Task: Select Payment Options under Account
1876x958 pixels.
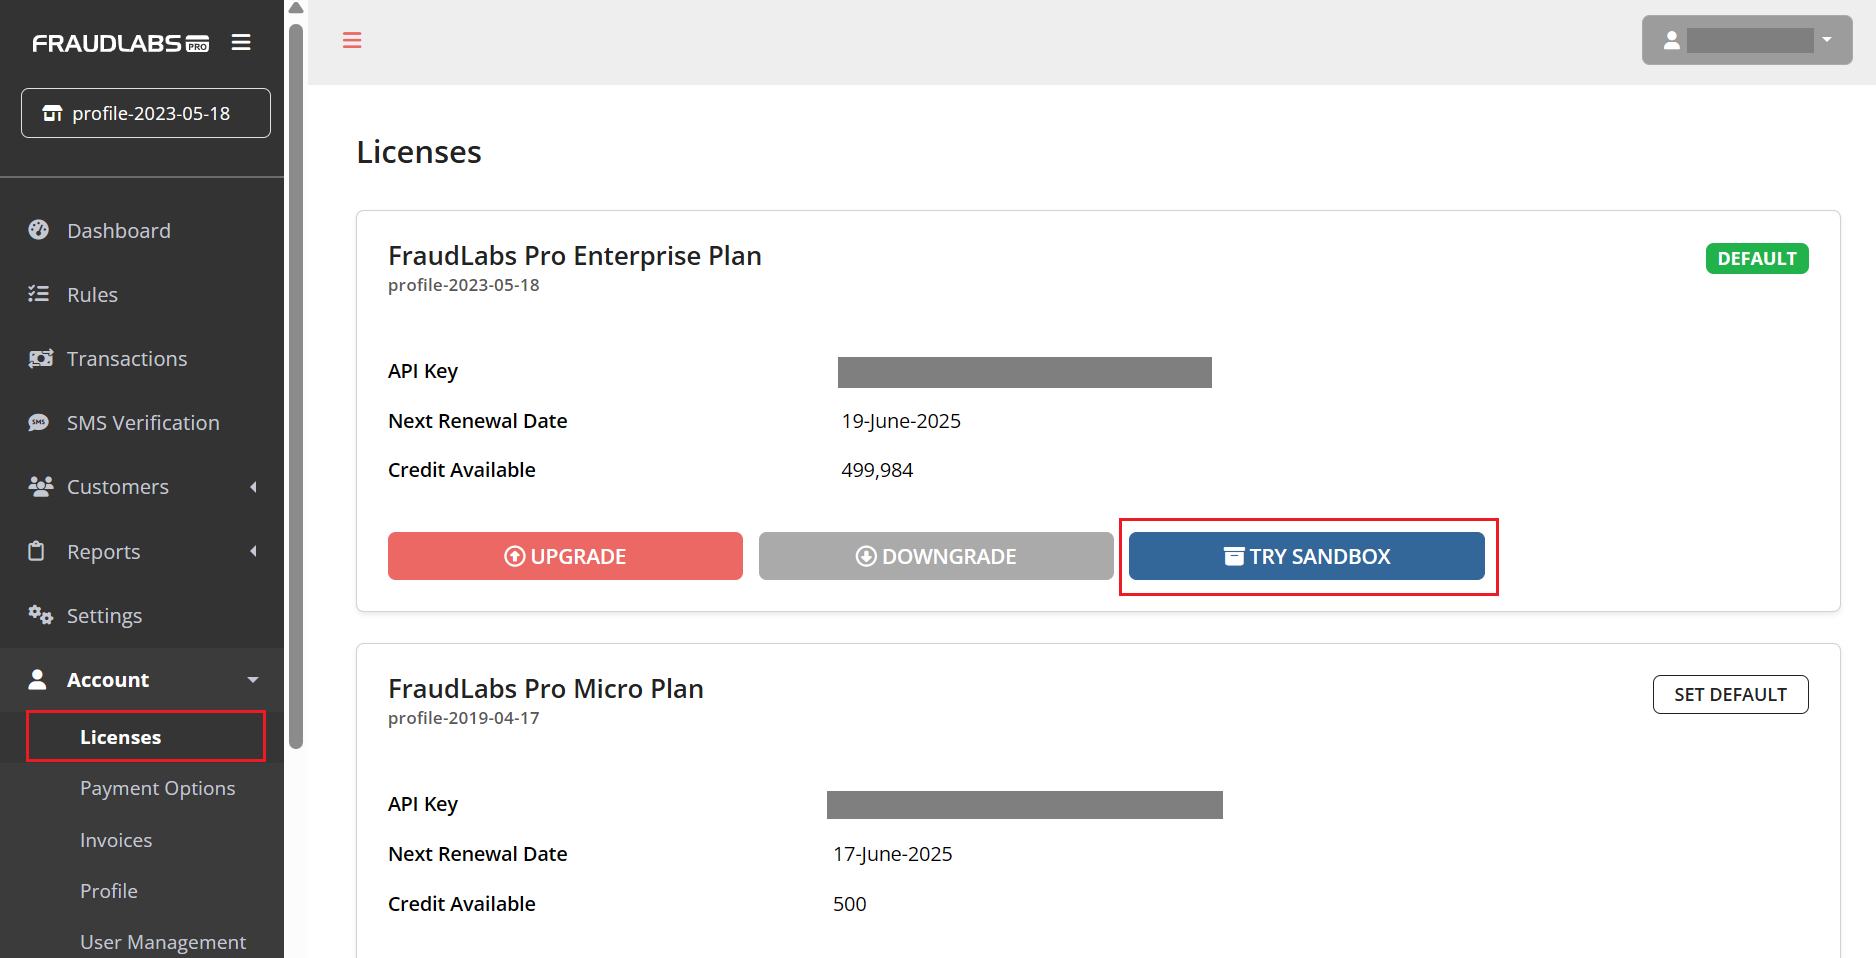Action: pos(158,788)
